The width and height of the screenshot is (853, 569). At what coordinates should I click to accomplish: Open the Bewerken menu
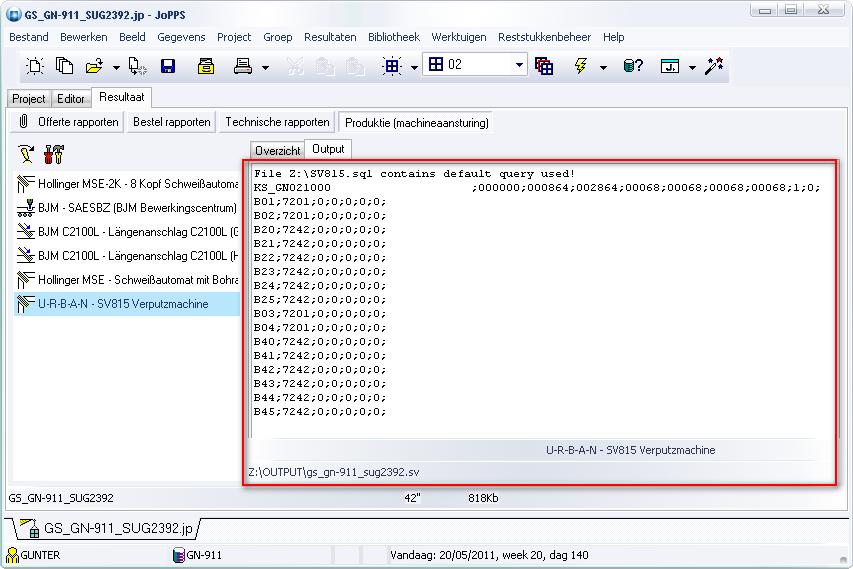pos(84,37)
